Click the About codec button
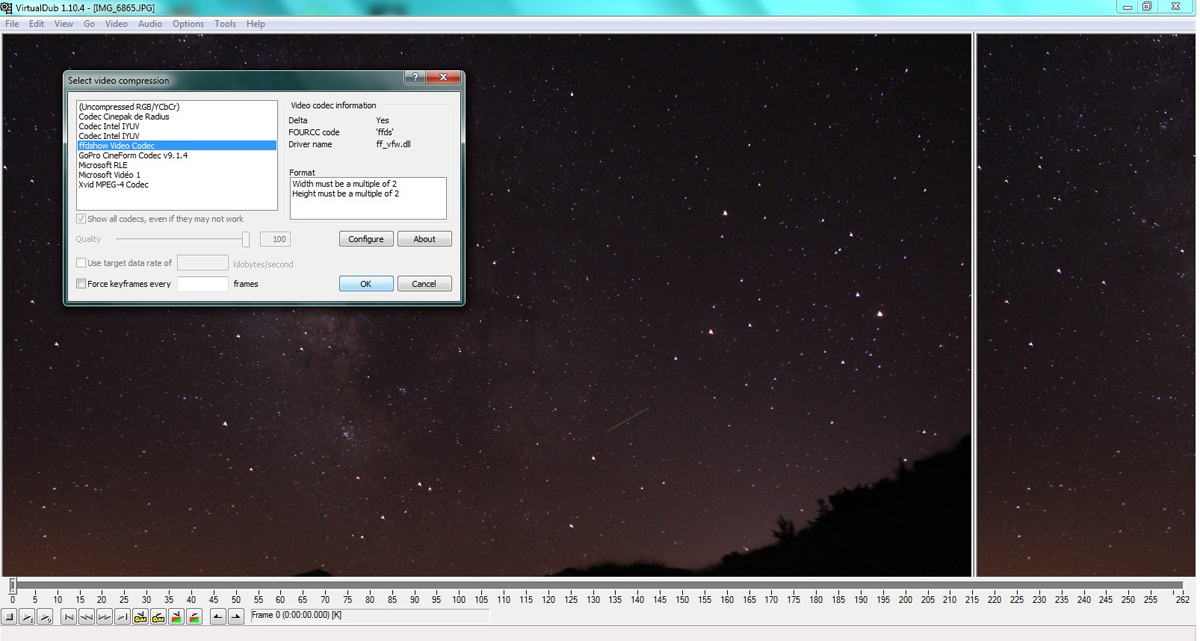Screen dimensions: 1200x641 425,239
